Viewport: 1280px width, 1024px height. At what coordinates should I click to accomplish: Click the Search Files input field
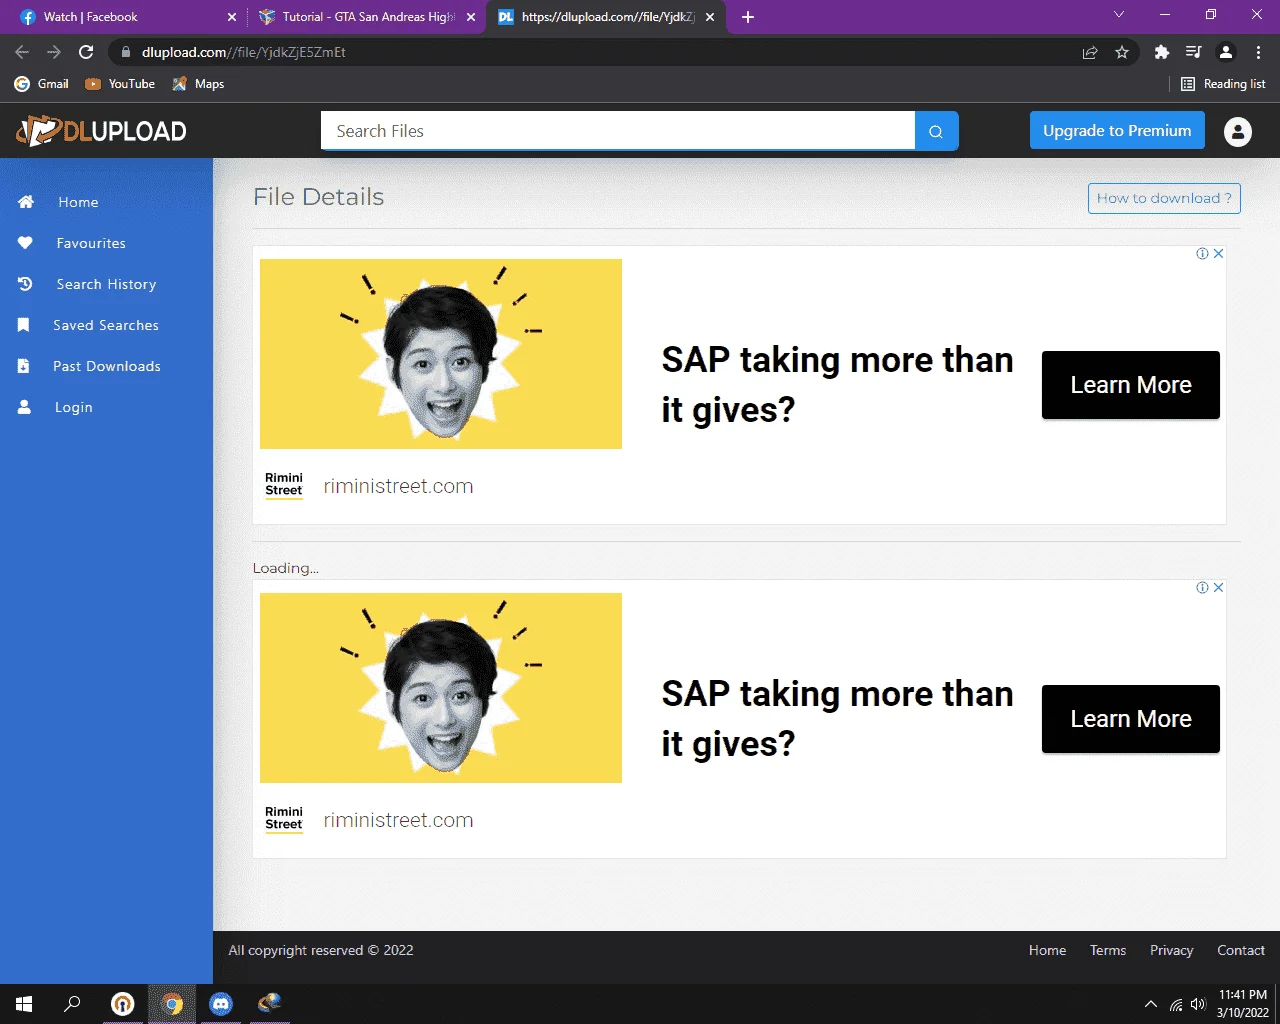617,131
